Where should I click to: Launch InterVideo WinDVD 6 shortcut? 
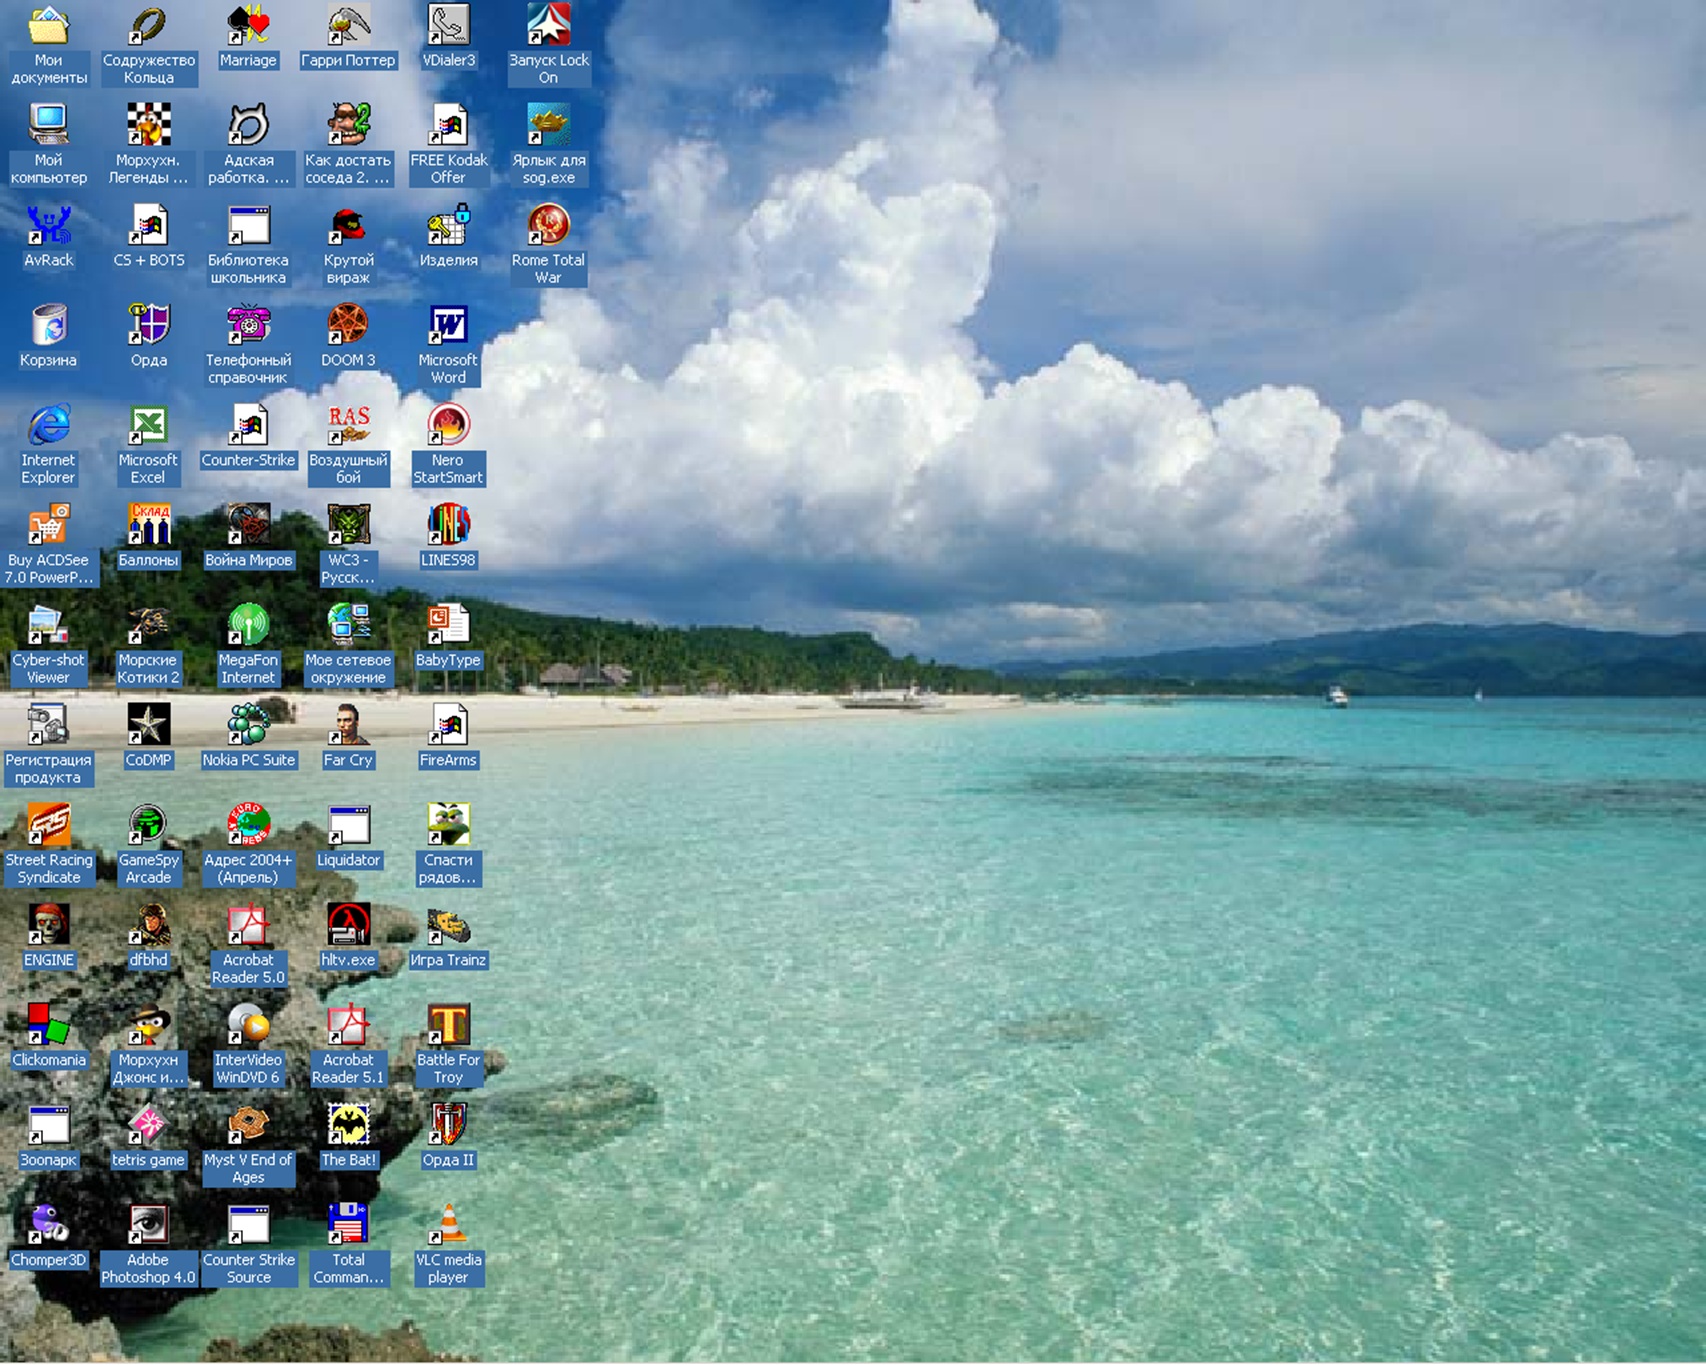coord(248,1025)
